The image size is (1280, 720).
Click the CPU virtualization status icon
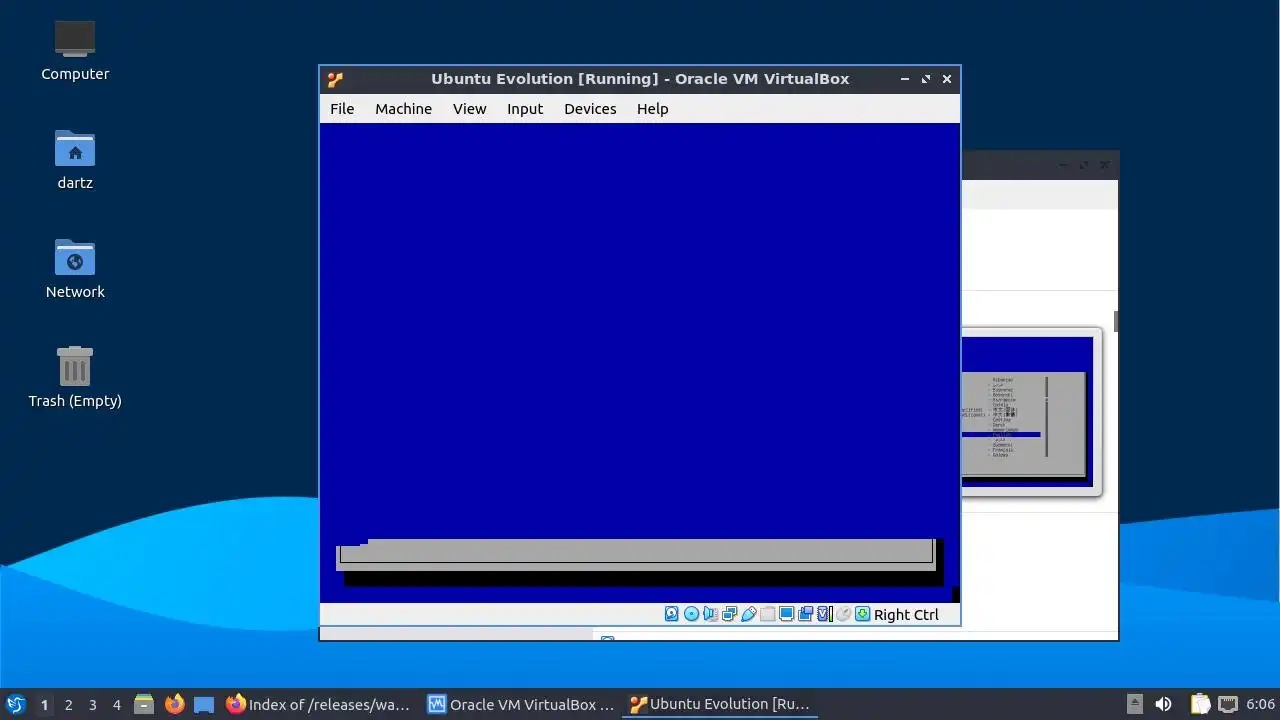(x=825, y=614)
